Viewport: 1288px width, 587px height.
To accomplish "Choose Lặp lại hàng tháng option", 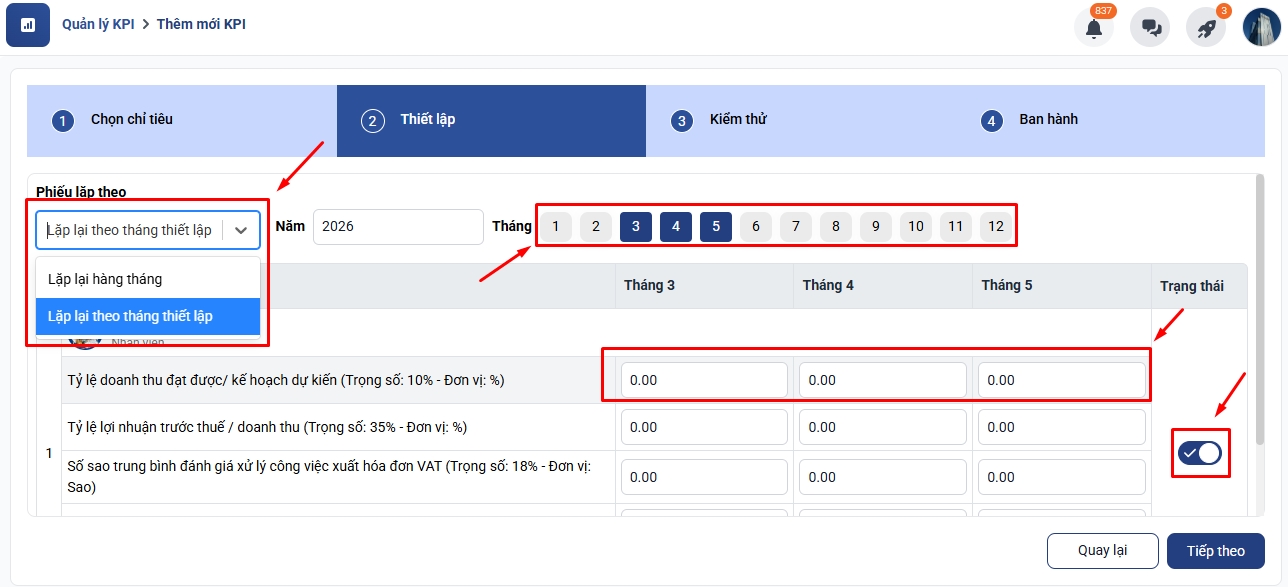I will click(x=105, y=279).
